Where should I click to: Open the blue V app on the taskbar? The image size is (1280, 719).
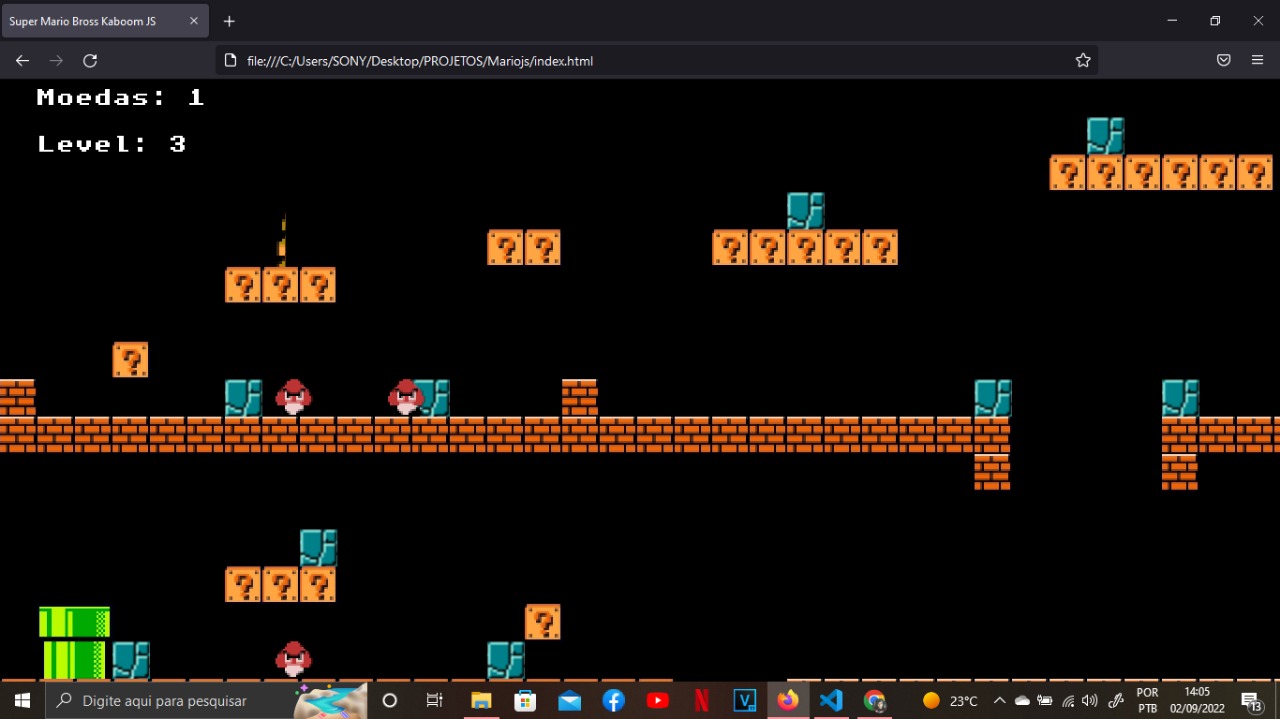point(745,701)
